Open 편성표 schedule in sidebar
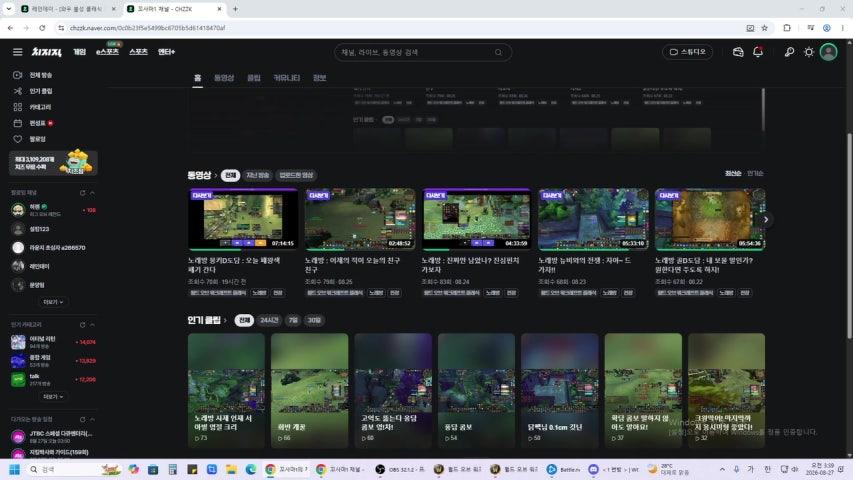 (34, 123)
